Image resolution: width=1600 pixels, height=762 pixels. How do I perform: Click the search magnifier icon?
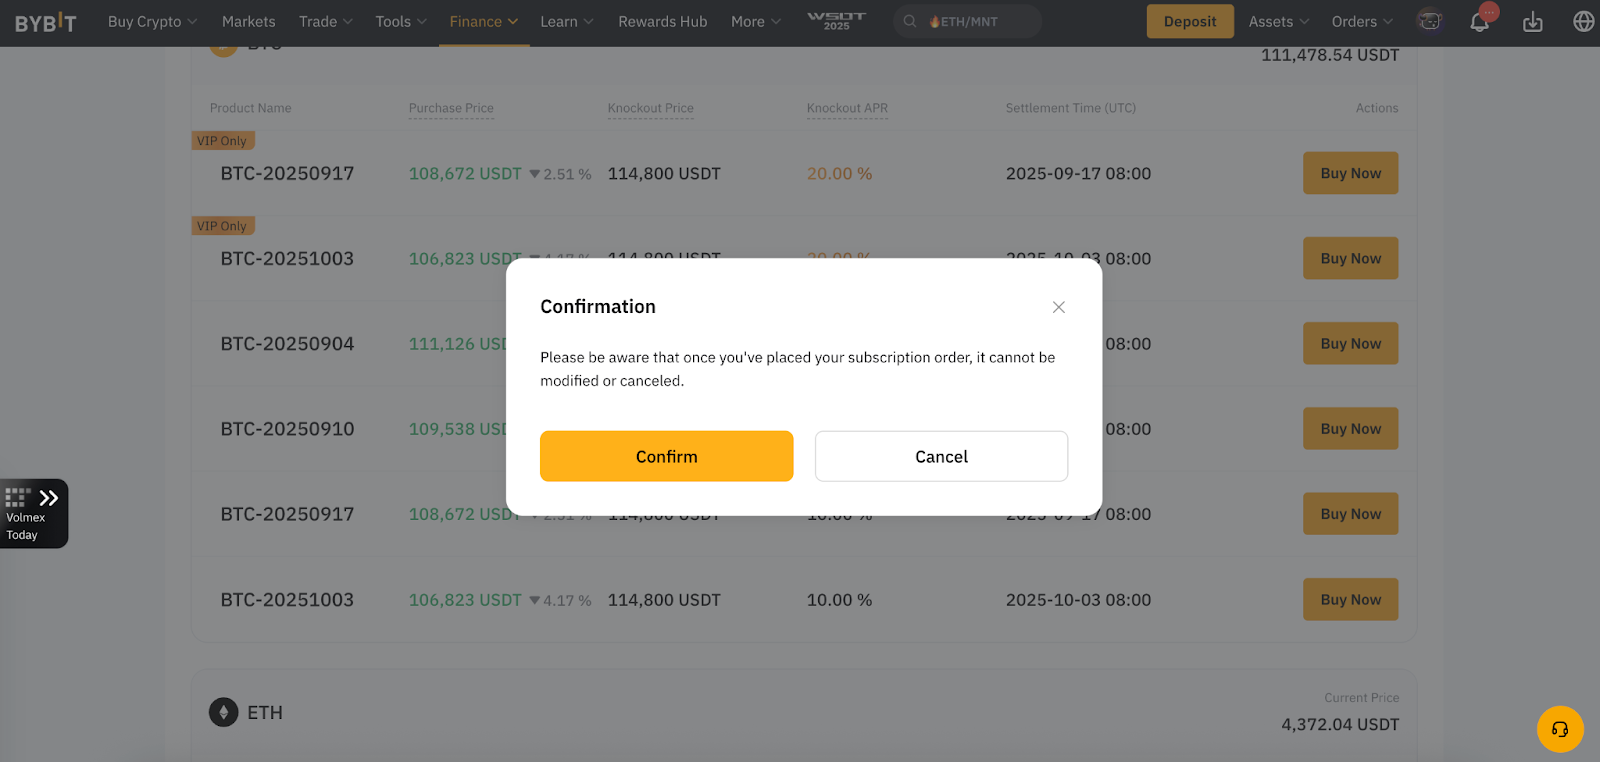[x=908, y=20]
